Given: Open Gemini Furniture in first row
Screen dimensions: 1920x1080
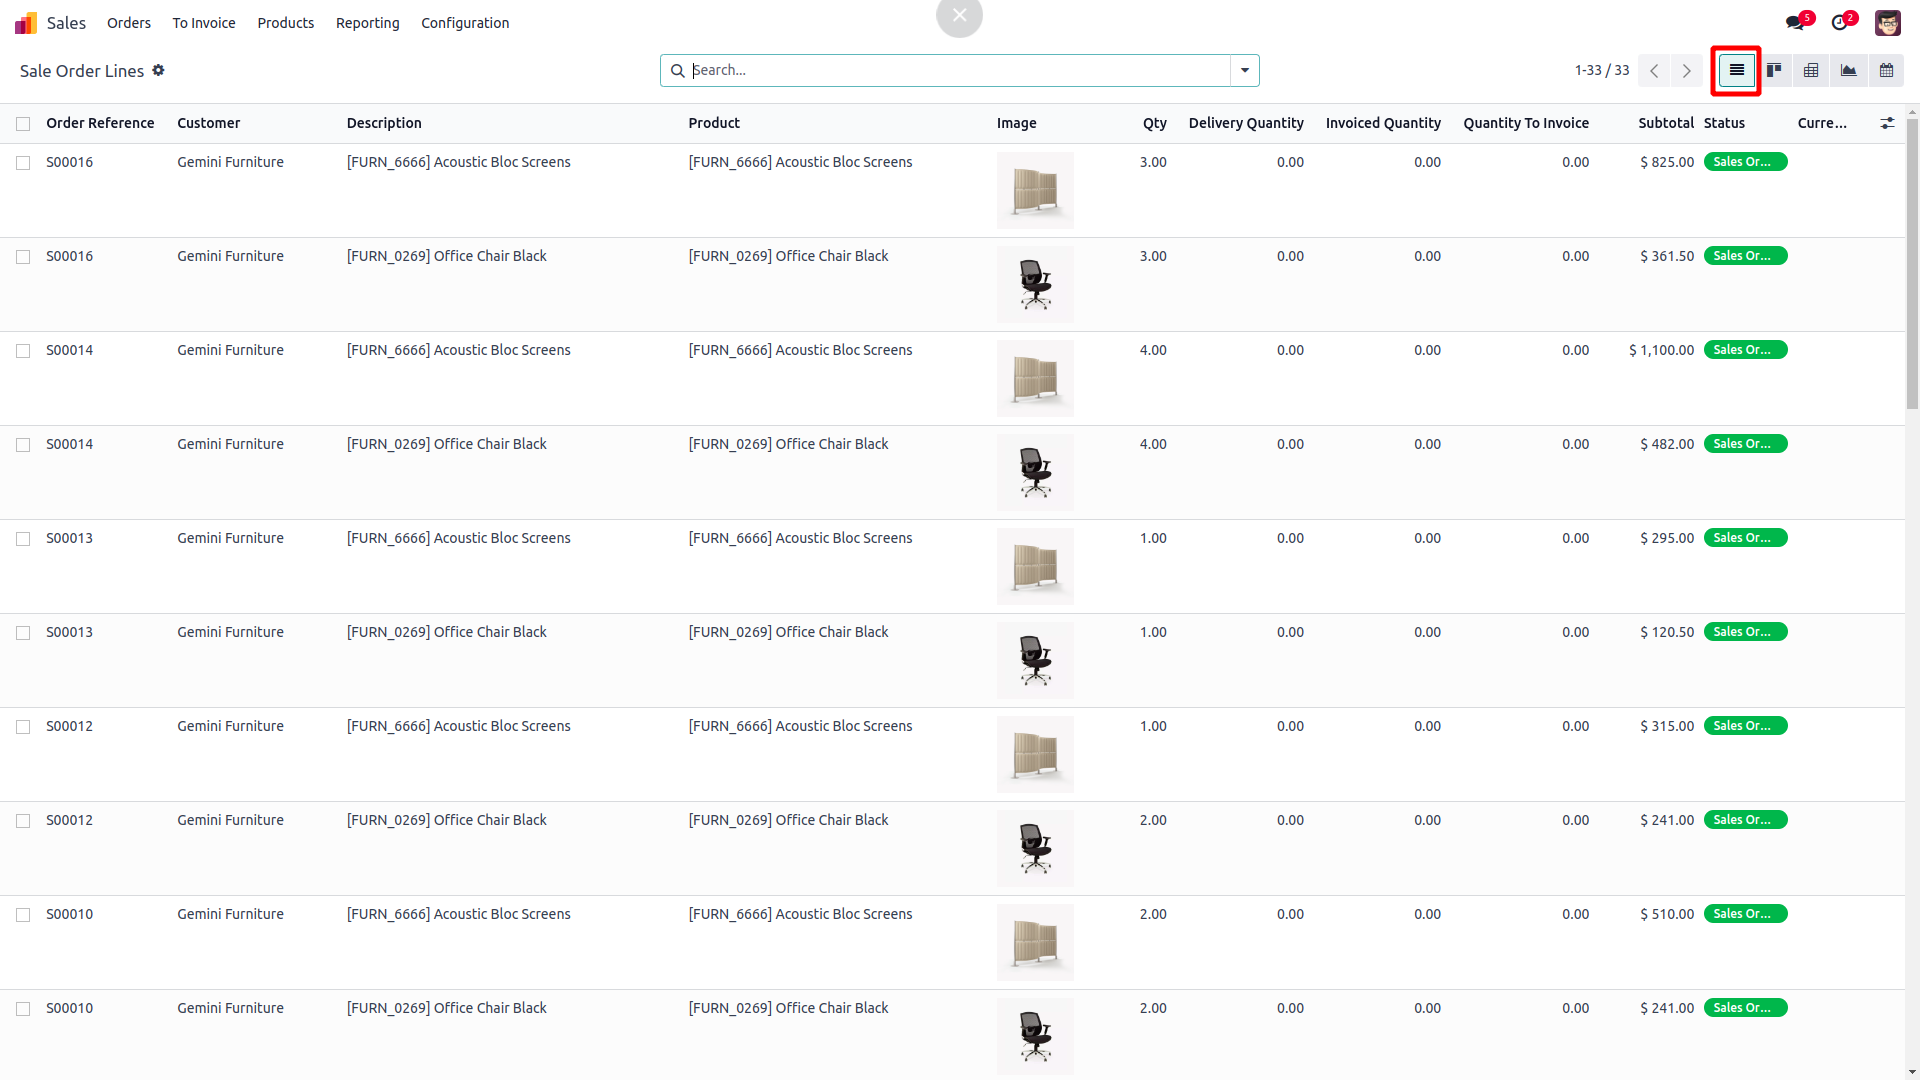Looking at the screenshot, I should (230, 162).
